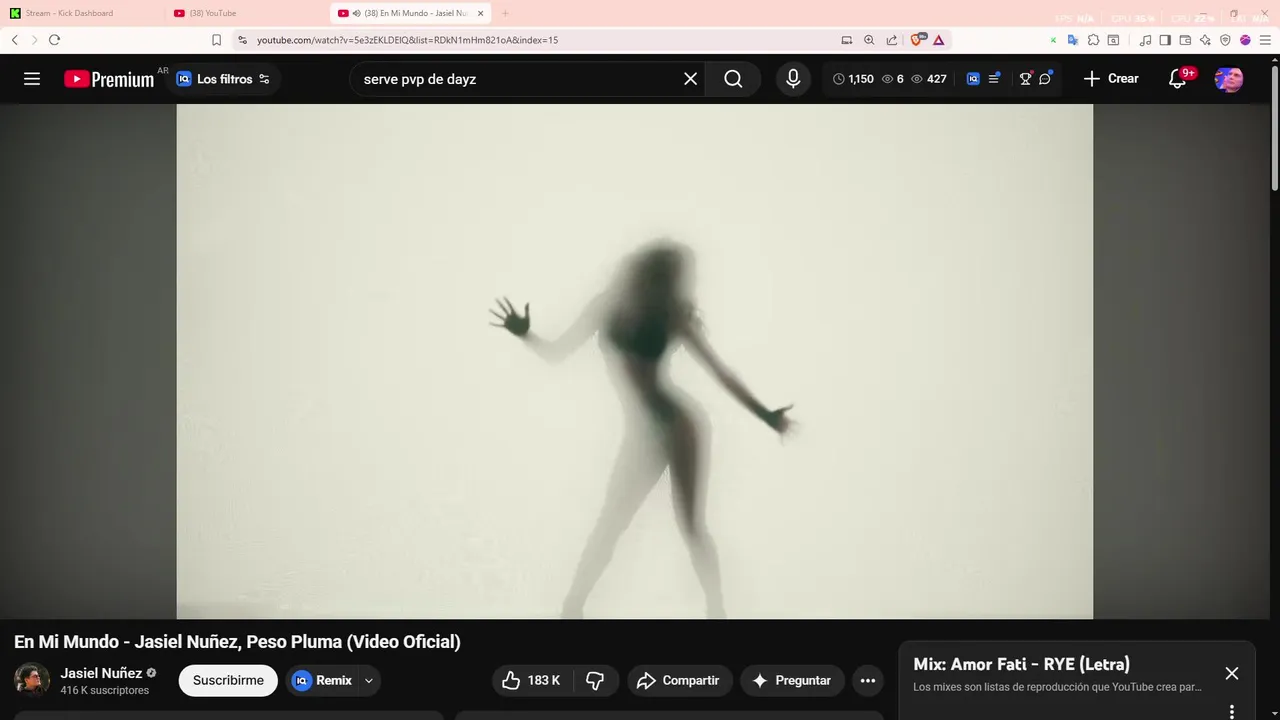The image size is (1280, 720).
Task: Like the video (183 K)
Action: (x=530, y=680)
